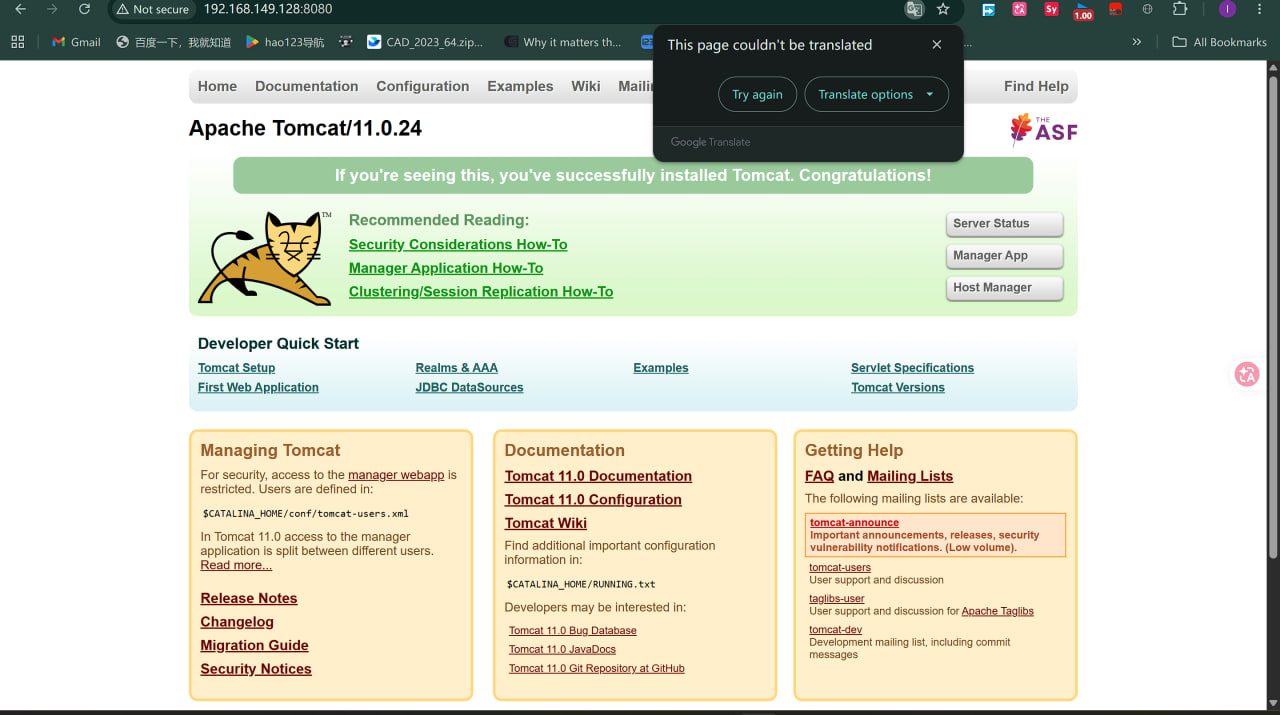The width and height of the screenshot is (1280, 715).
Task: Open the CAD_2023_64.zip bookmark
Action: click(425, 42)
